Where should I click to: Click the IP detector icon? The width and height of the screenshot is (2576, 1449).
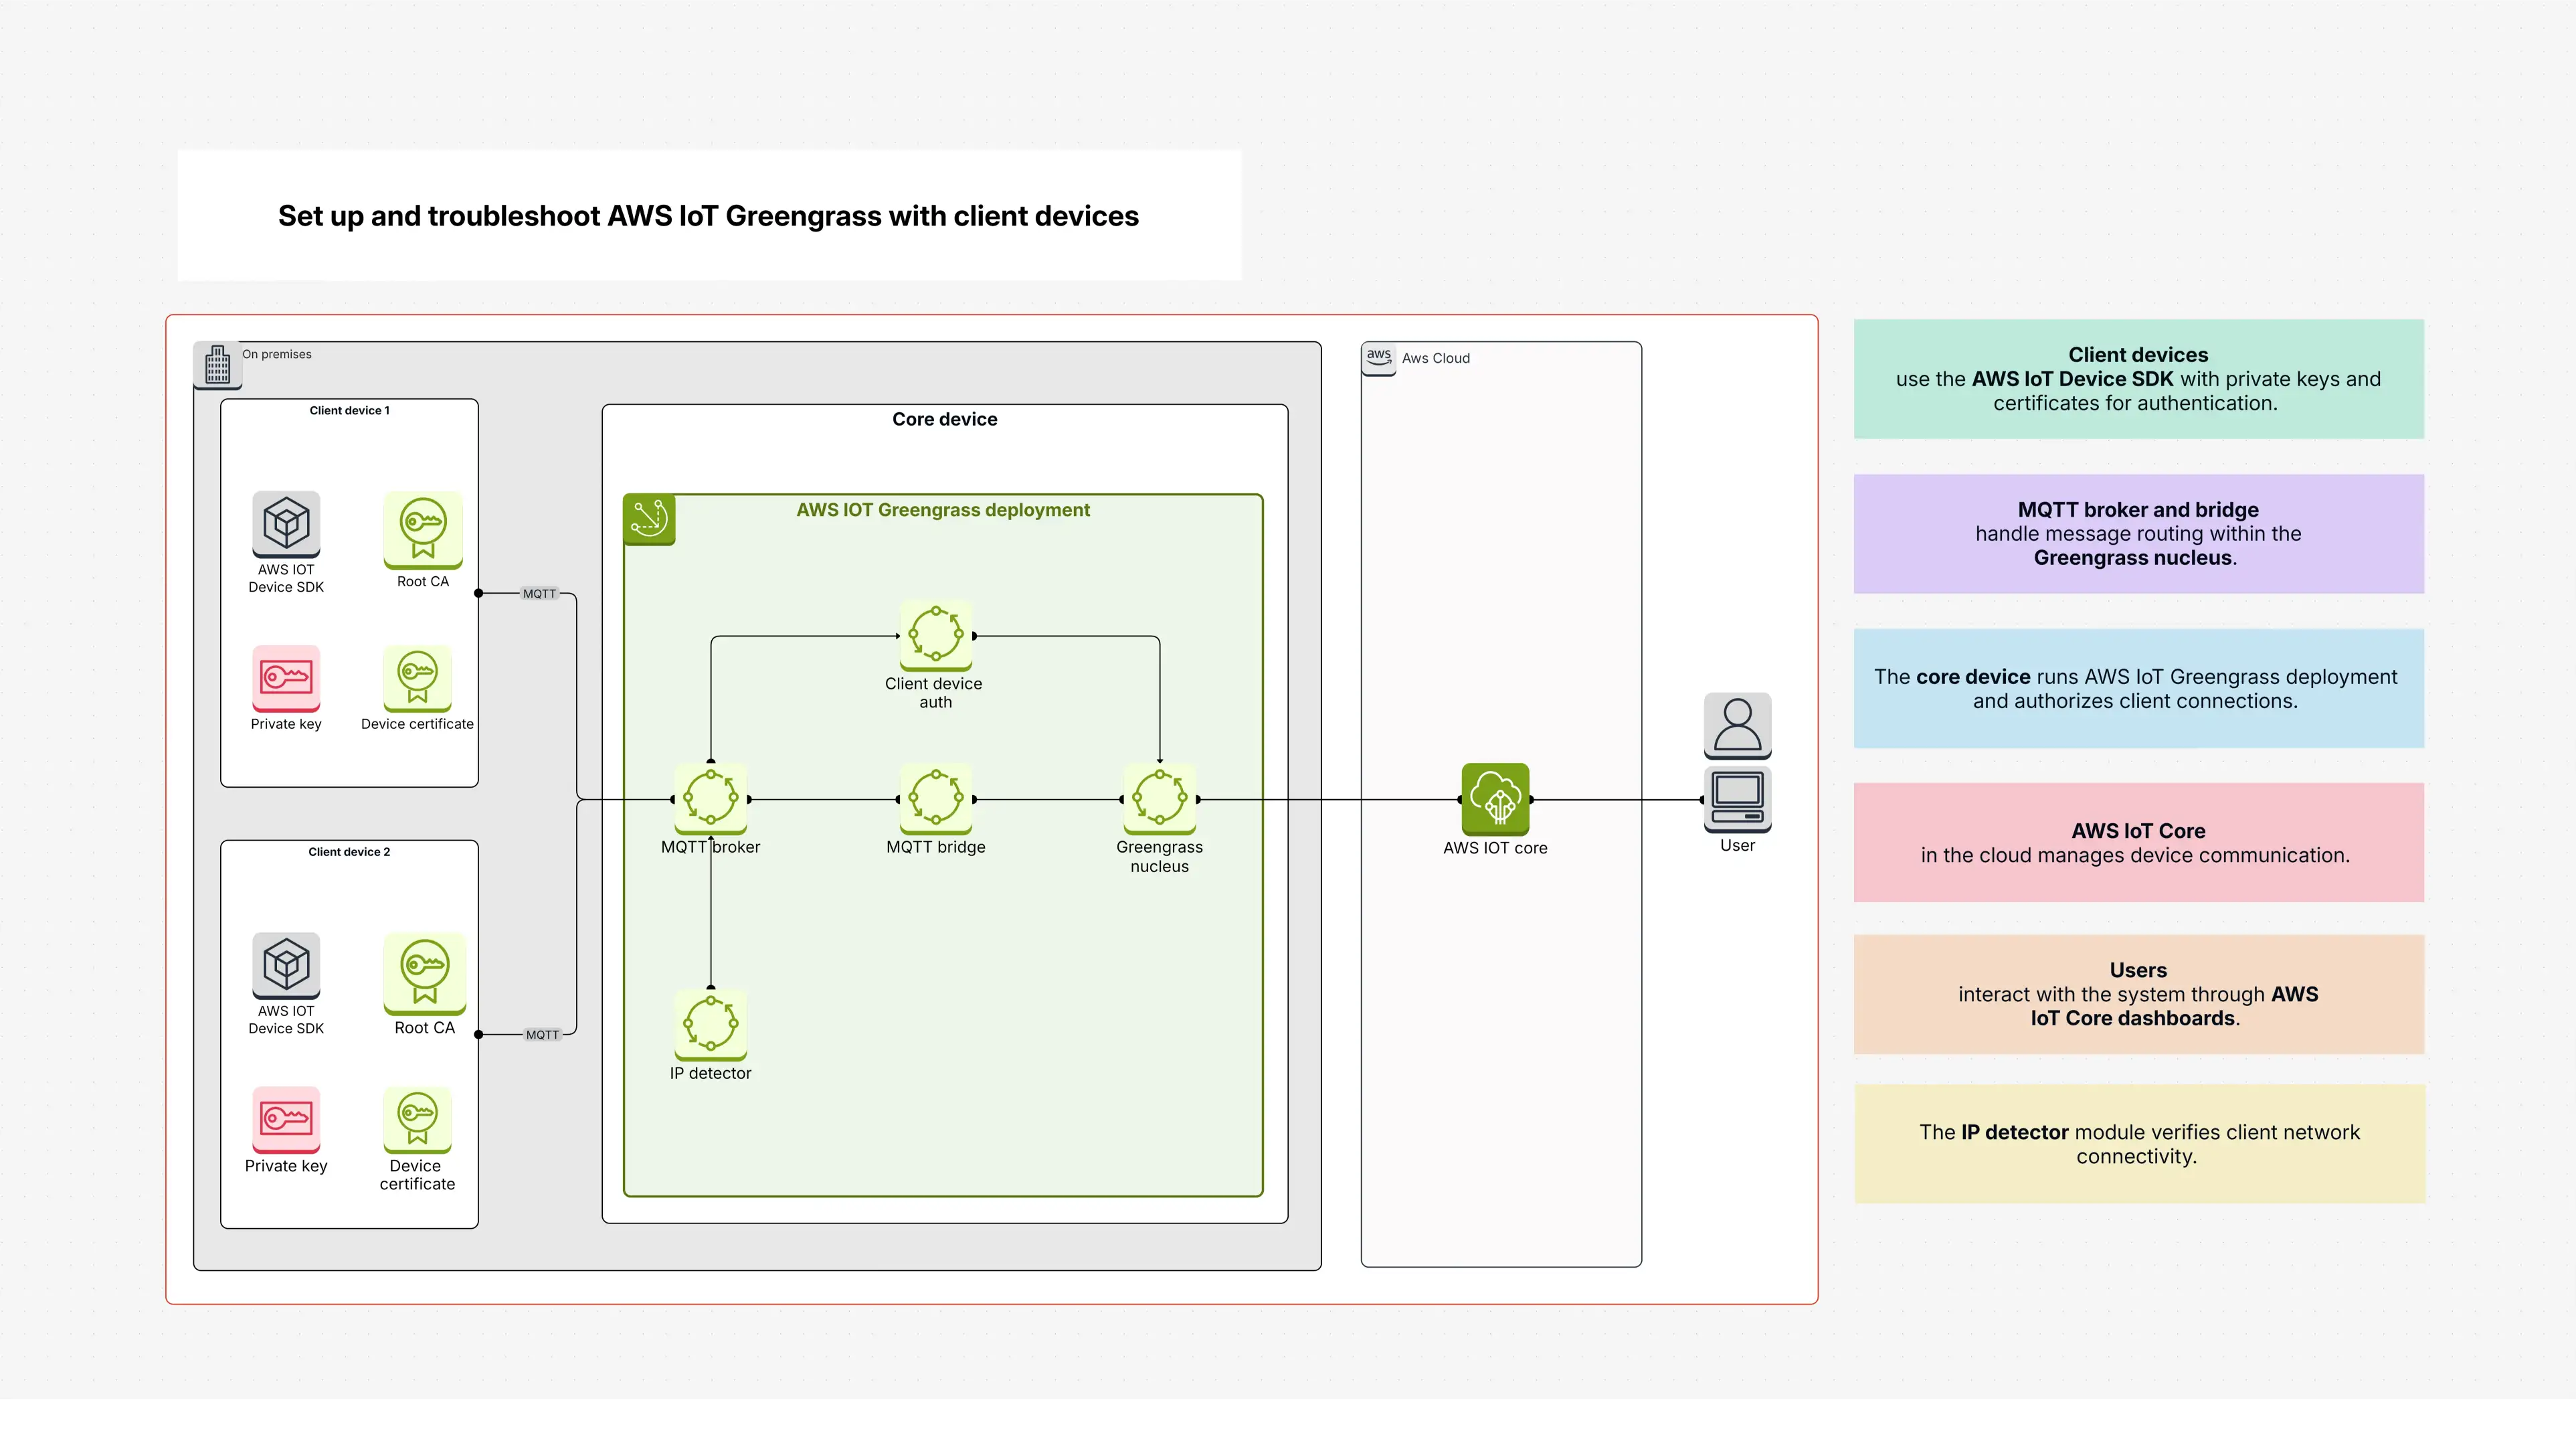pyautogui.click(x=711, y=1025)
